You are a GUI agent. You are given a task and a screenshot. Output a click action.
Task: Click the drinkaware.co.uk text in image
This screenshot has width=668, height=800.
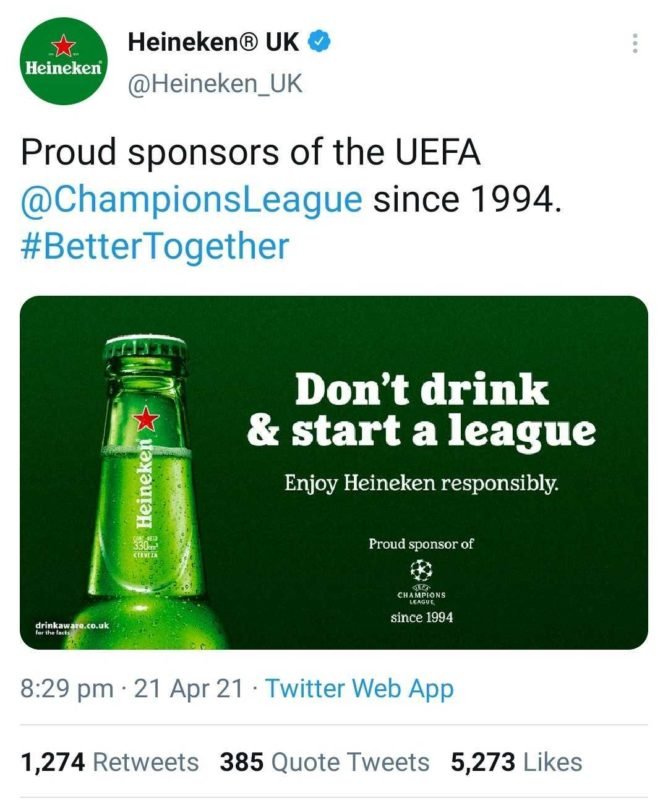point(71,625)
